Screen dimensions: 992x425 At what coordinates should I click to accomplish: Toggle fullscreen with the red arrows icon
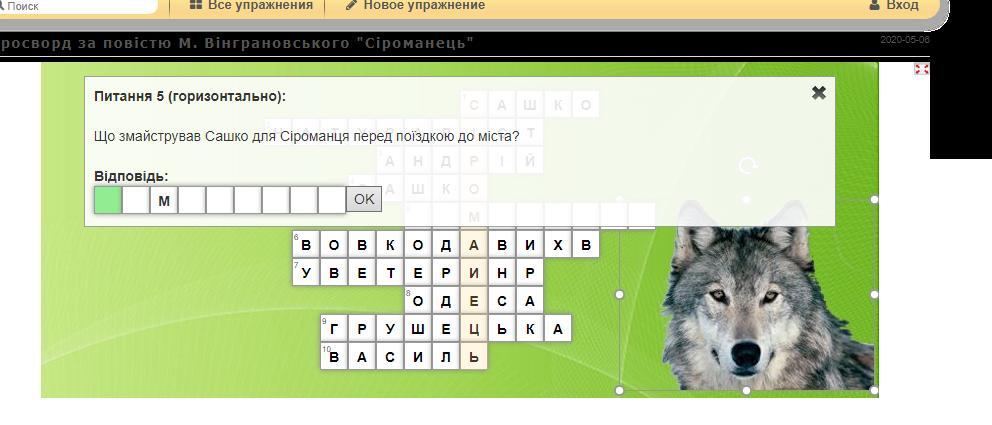[921, 69]
